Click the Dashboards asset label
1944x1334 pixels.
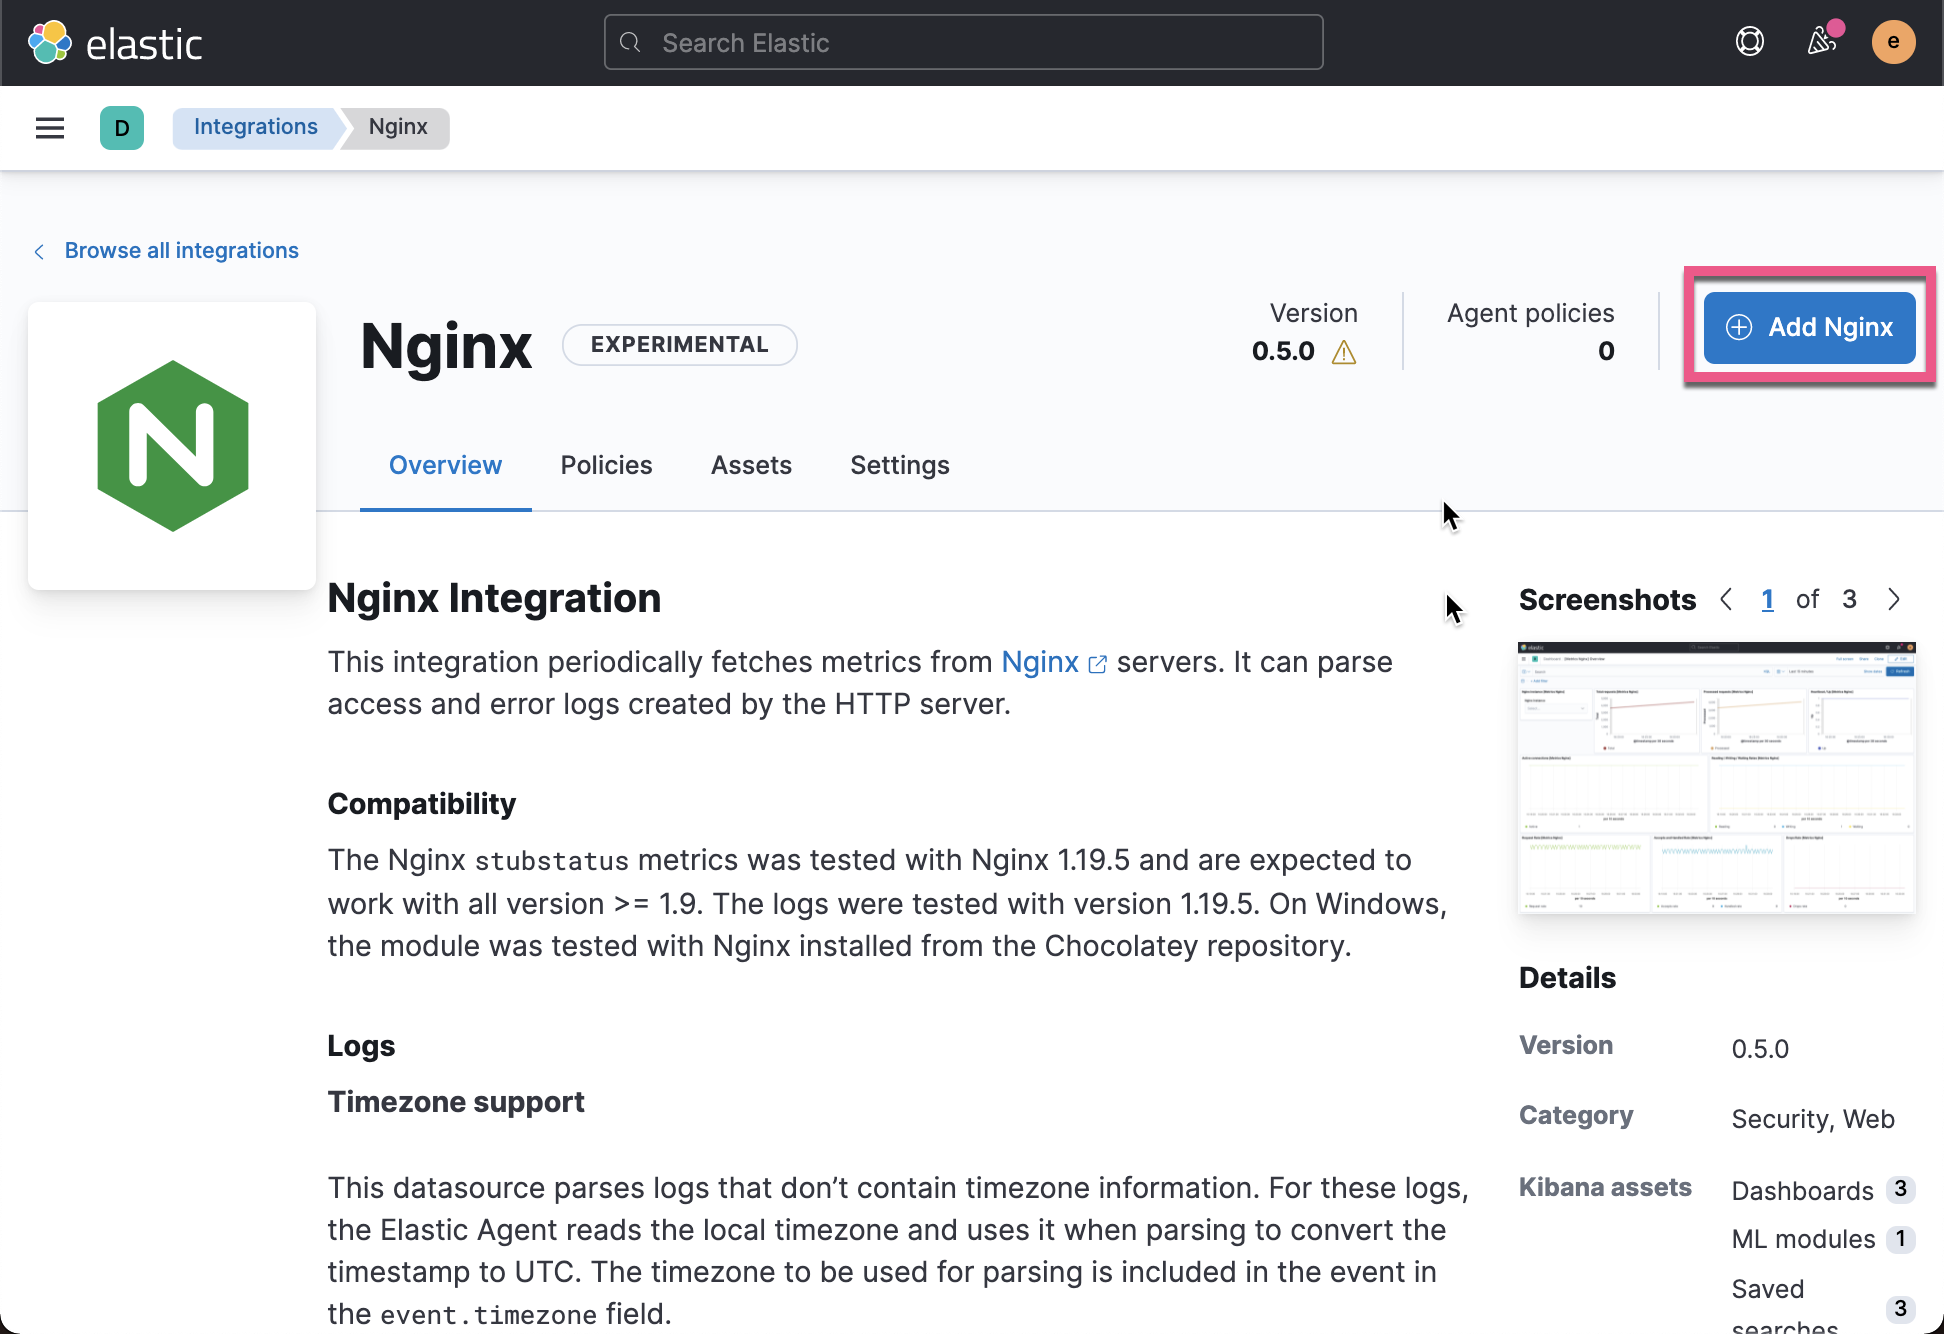pyautogui.click(x=1802, y=1191)
